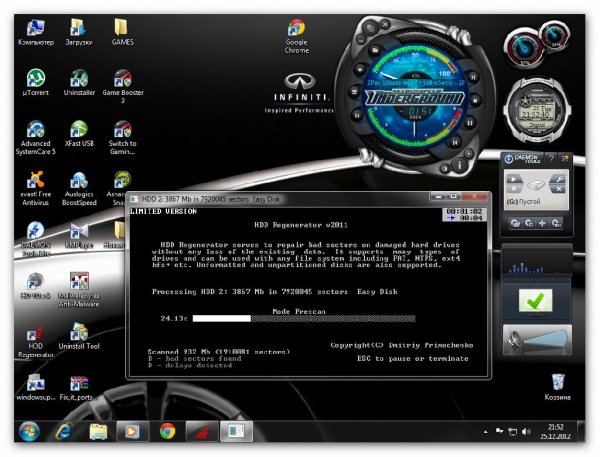This screenshot has height=457, width=600.
Task: Adjust the volume slider gadget
Action: point(537,339)
